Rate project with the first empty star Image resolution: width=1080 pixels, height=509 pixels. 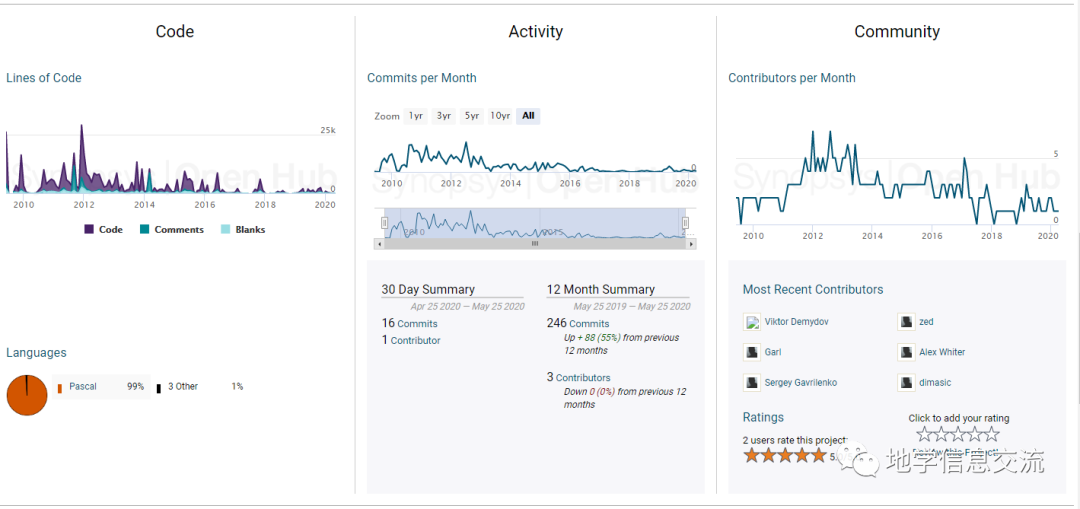pyautogui.click(x=924, y=434)
